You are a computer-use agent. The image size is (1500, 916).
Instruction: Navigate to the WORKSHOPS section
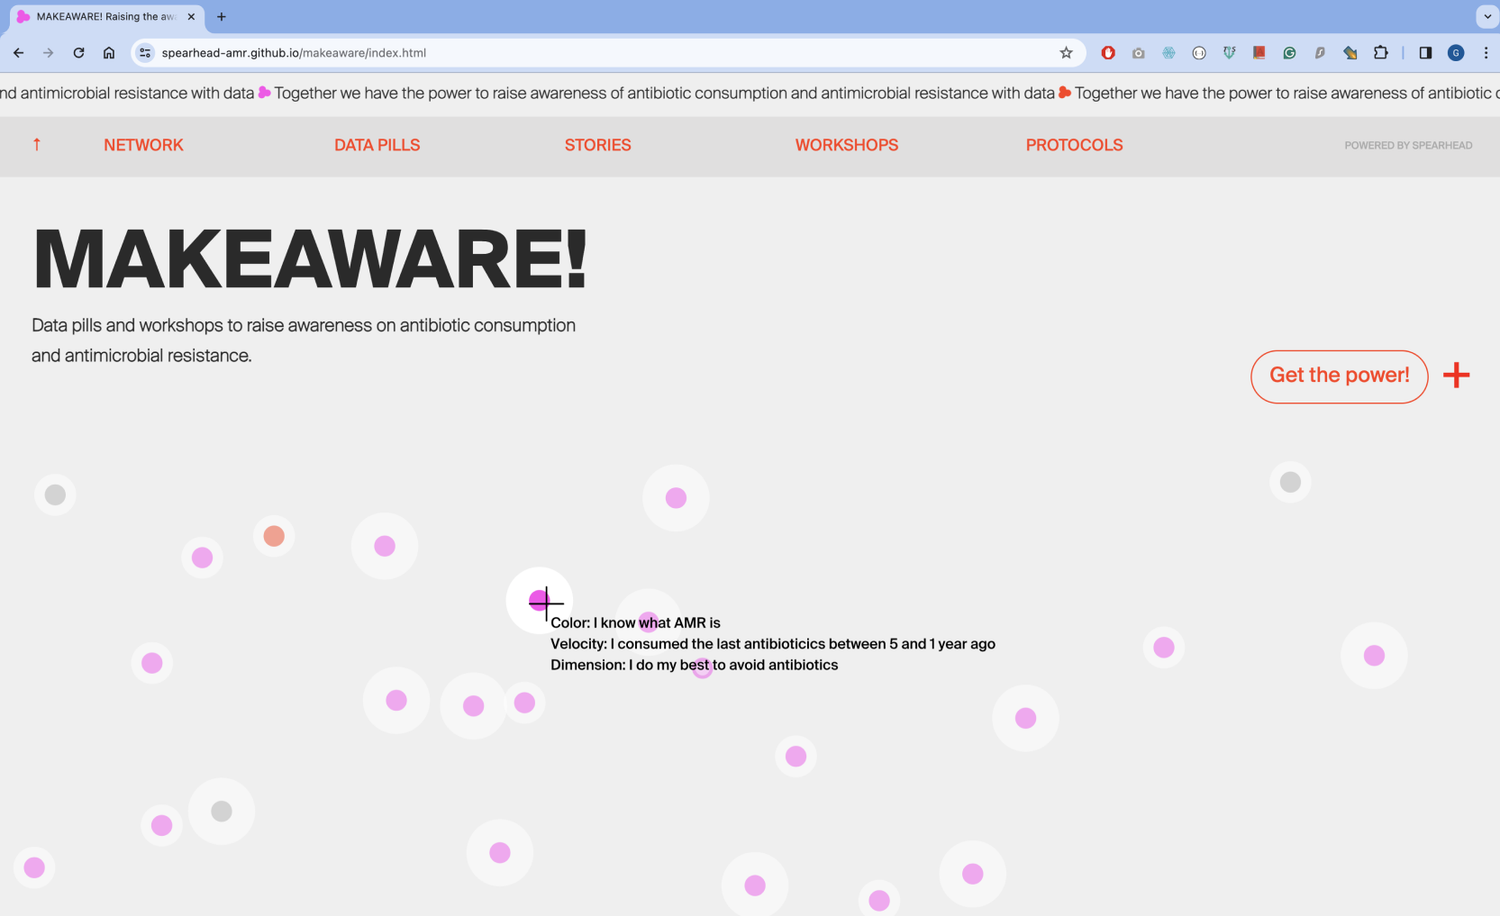tap(846, 145)
